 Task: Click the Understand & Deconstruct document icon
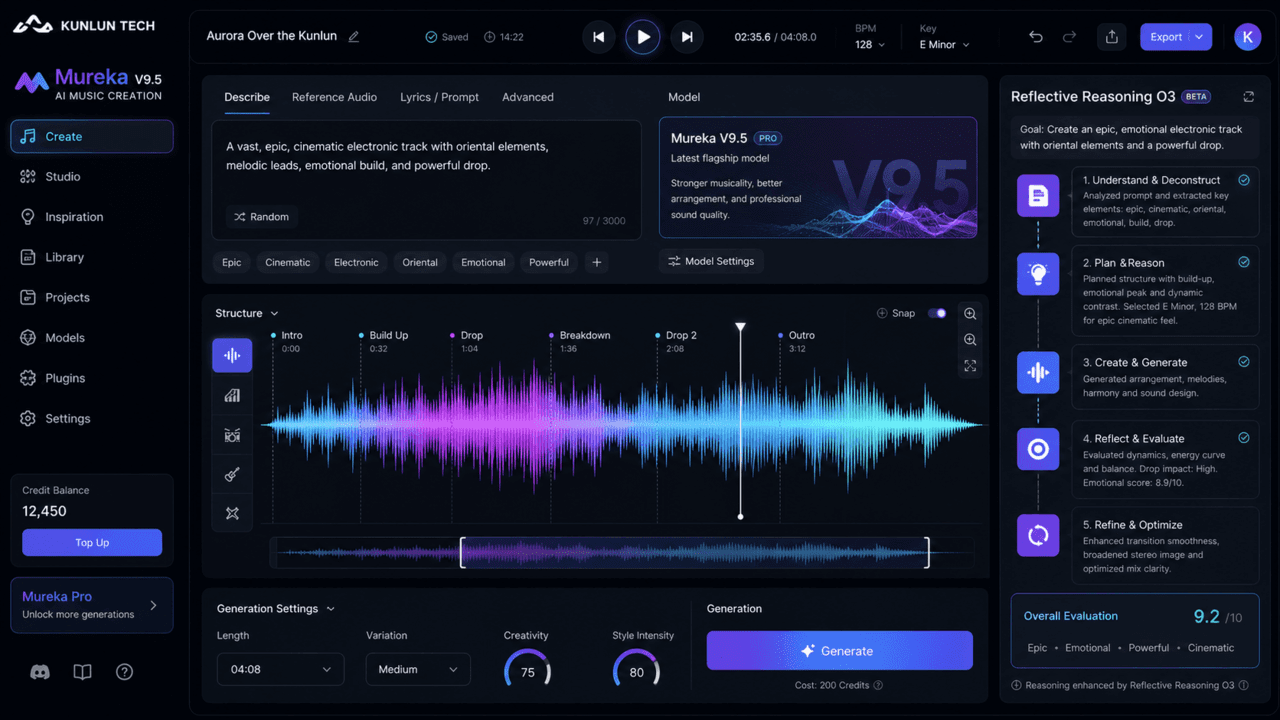(1038, 196)
